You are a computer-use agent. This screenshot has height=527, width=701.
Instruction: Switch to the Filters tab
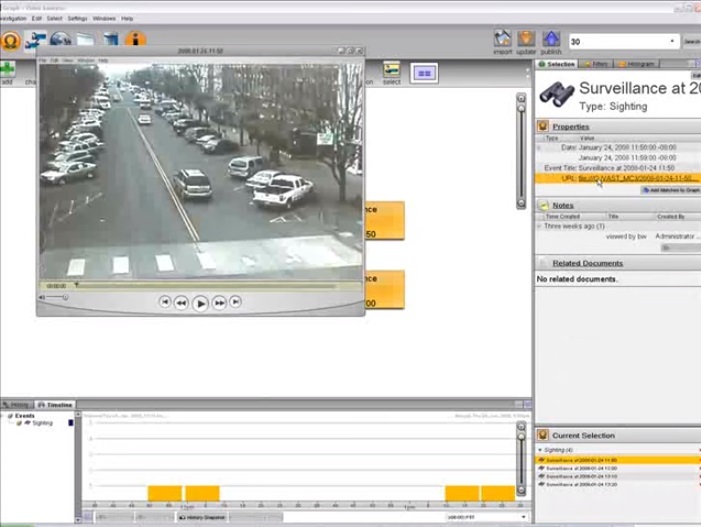[x=596, y=64]
